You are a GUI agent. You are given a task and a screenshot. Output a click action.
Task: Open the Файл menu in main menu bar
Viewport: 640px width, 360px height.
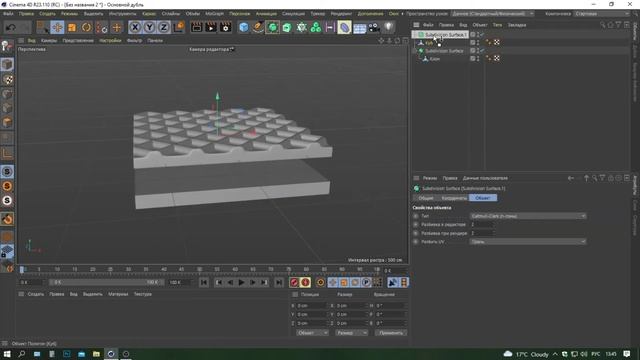(x=8, y=13)
